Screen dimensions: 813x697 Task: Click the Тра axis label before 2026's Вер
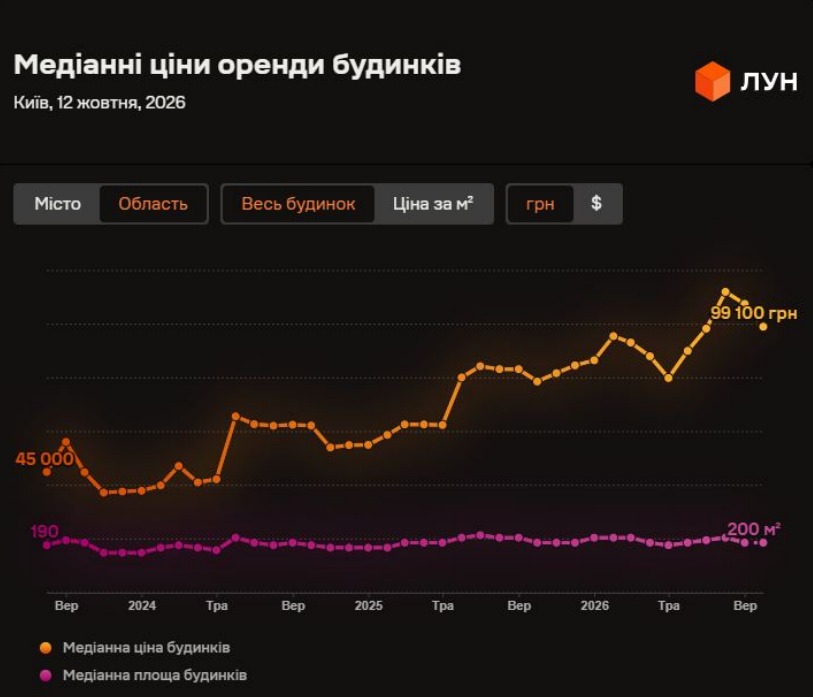[x=668, y=605]
